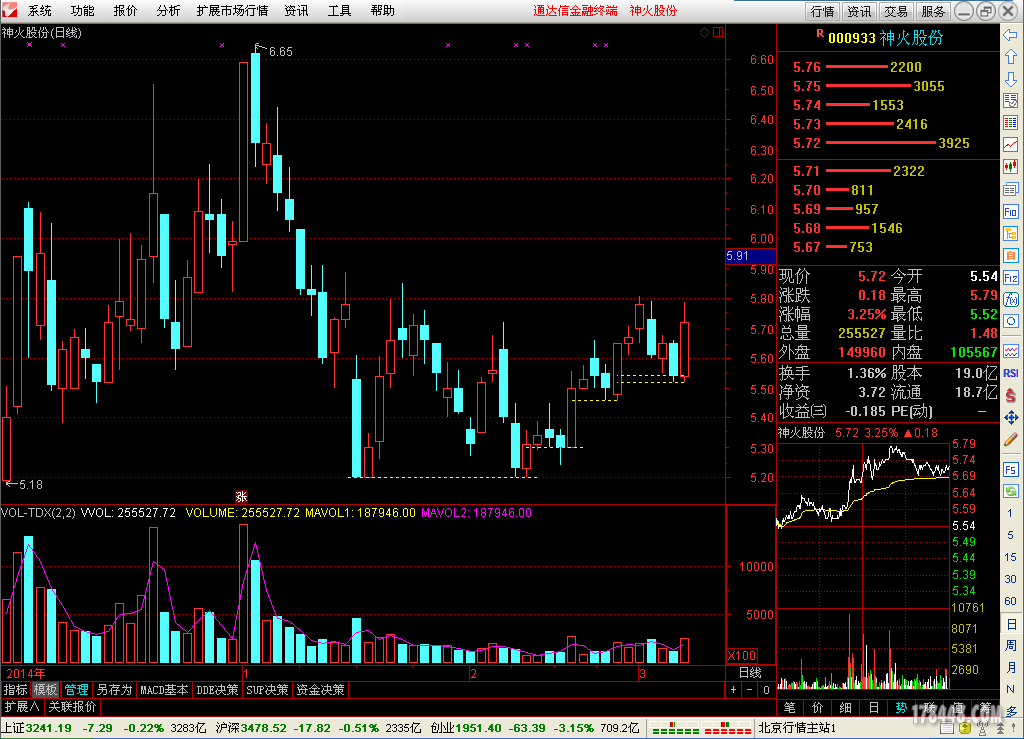Click the up arrow sidebar icon
Viewport: 1024px width, 739px height.
(x=1010, y=57)
